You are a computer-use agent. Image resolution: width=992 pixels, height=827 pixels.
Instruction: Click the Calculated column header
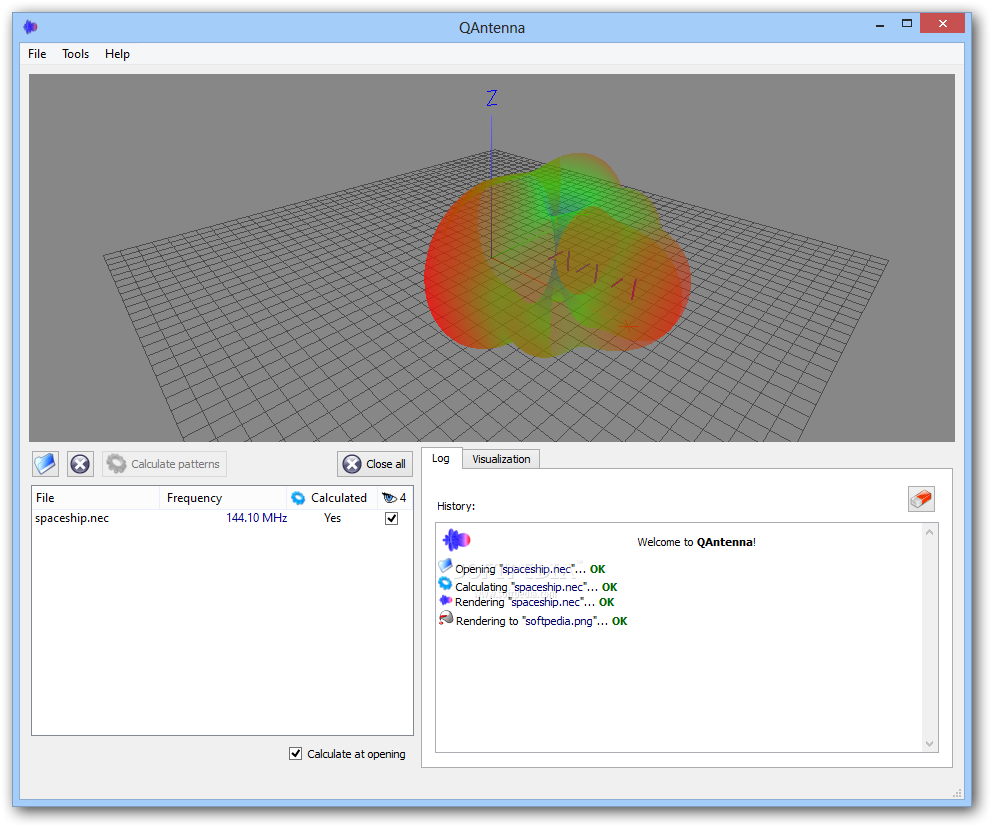pos(332,498)
